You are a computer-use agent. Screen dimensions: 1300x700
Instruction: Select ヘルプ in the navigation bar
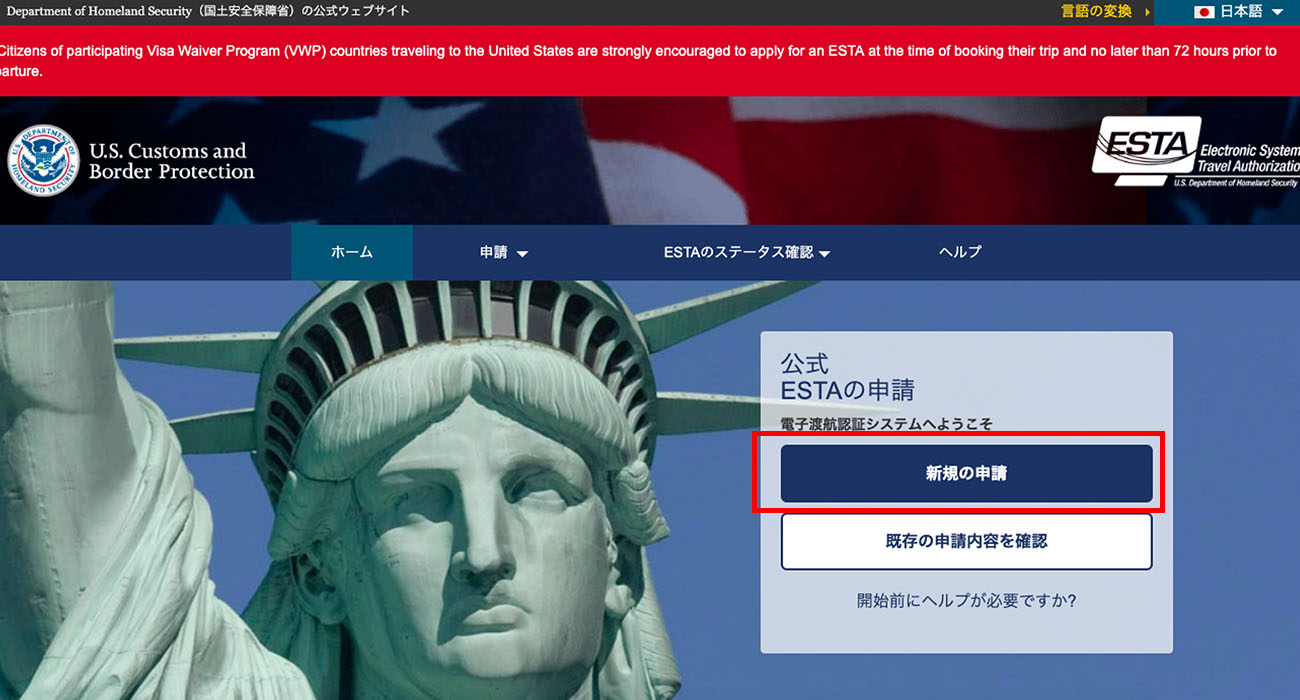coord(960,252)
